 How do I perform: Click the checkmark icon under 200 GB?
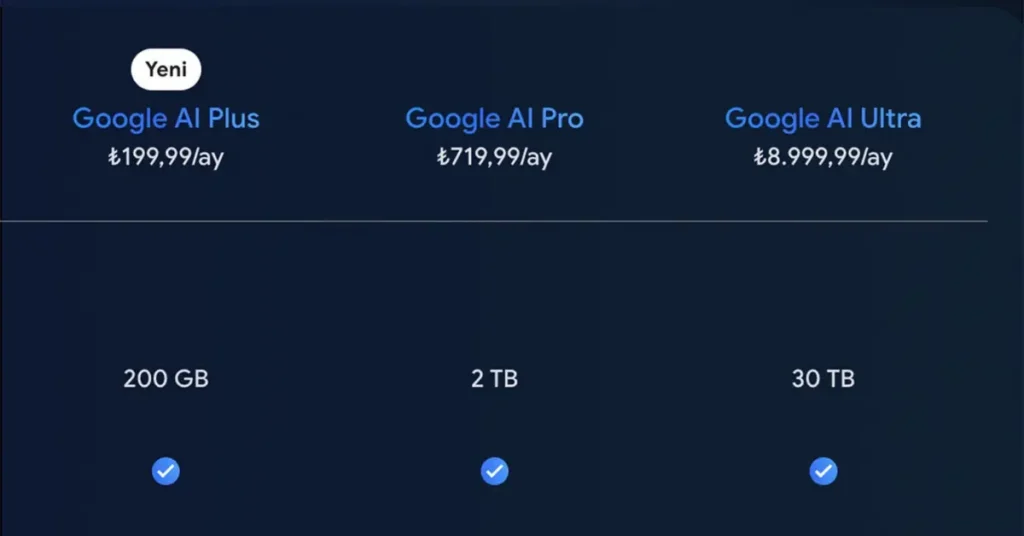tap(166, 470)
